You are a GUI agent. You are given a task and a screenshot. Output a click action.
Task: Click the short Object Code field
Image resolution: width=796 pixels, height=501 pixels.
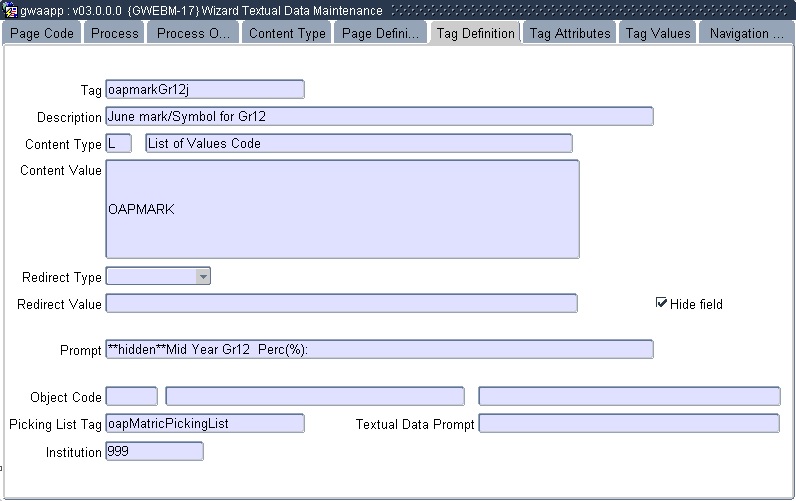pos(131,396)
